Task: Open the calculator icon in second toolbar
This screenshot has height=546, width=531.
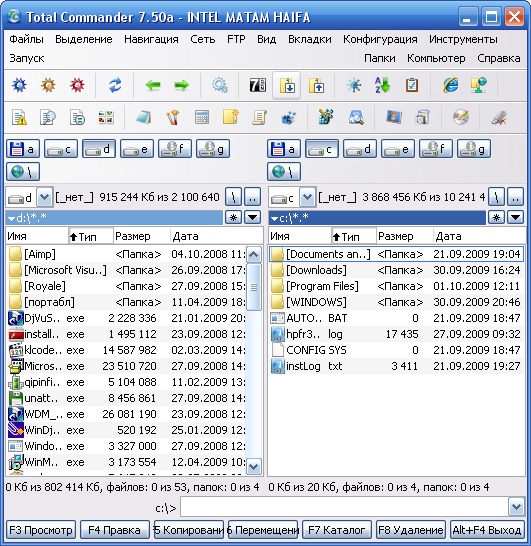Action: pyautogui.click(x=202, y=118)
